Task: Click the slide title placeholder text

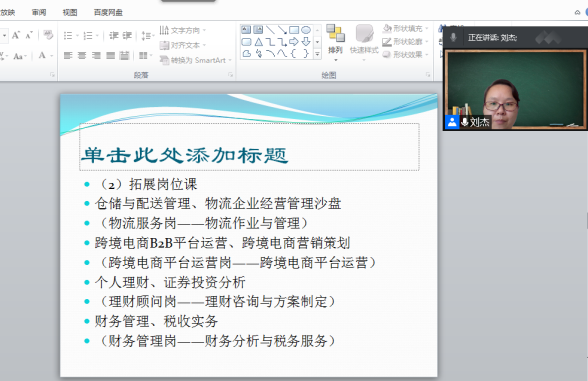Action: (185, 155)
